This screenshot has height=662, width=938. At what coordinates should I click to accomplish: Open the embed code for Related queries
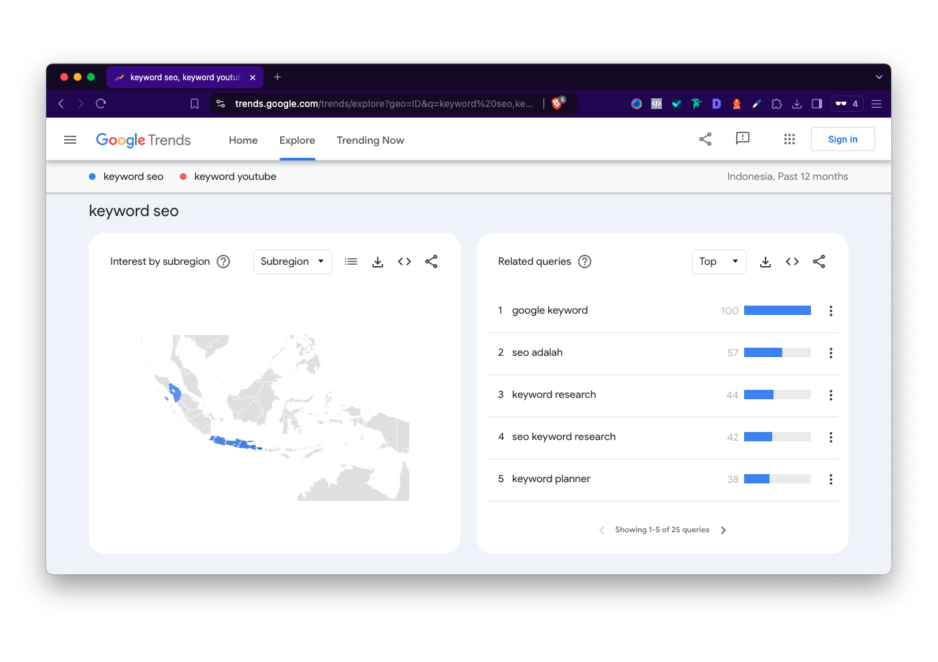coord(792,261)
